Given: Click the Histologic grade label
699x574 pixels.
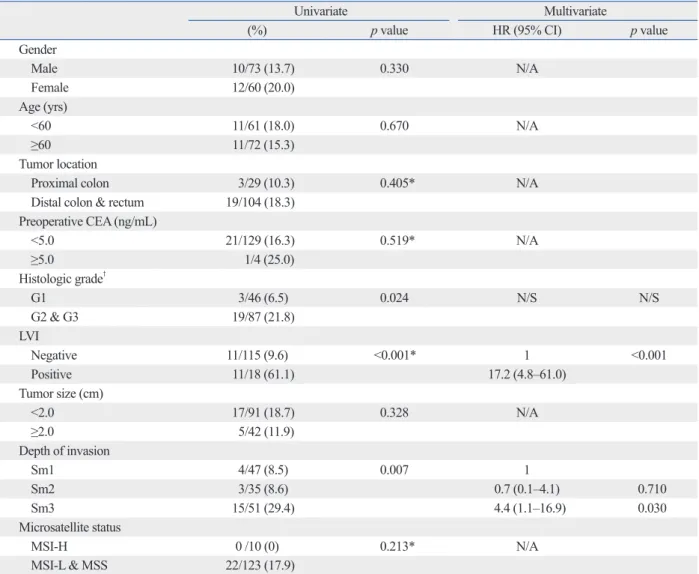Looking at the screenshot, I should (62, 279).
